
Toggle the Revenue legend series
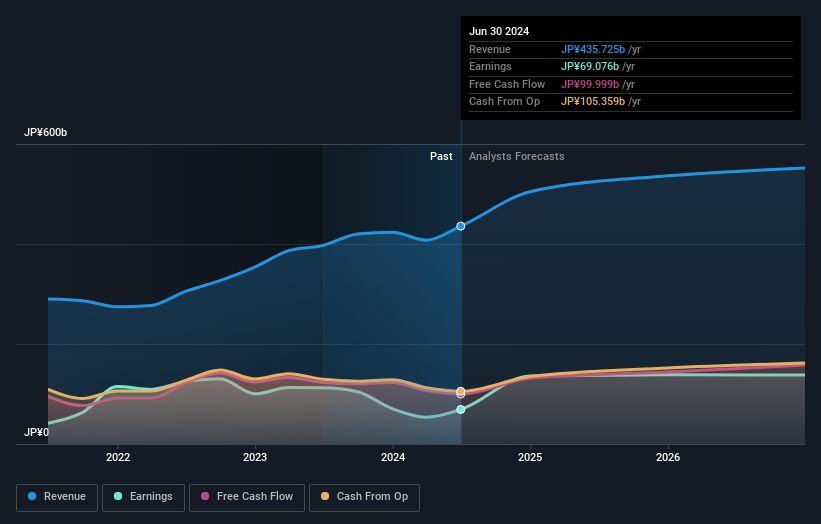tap(57, 497)
